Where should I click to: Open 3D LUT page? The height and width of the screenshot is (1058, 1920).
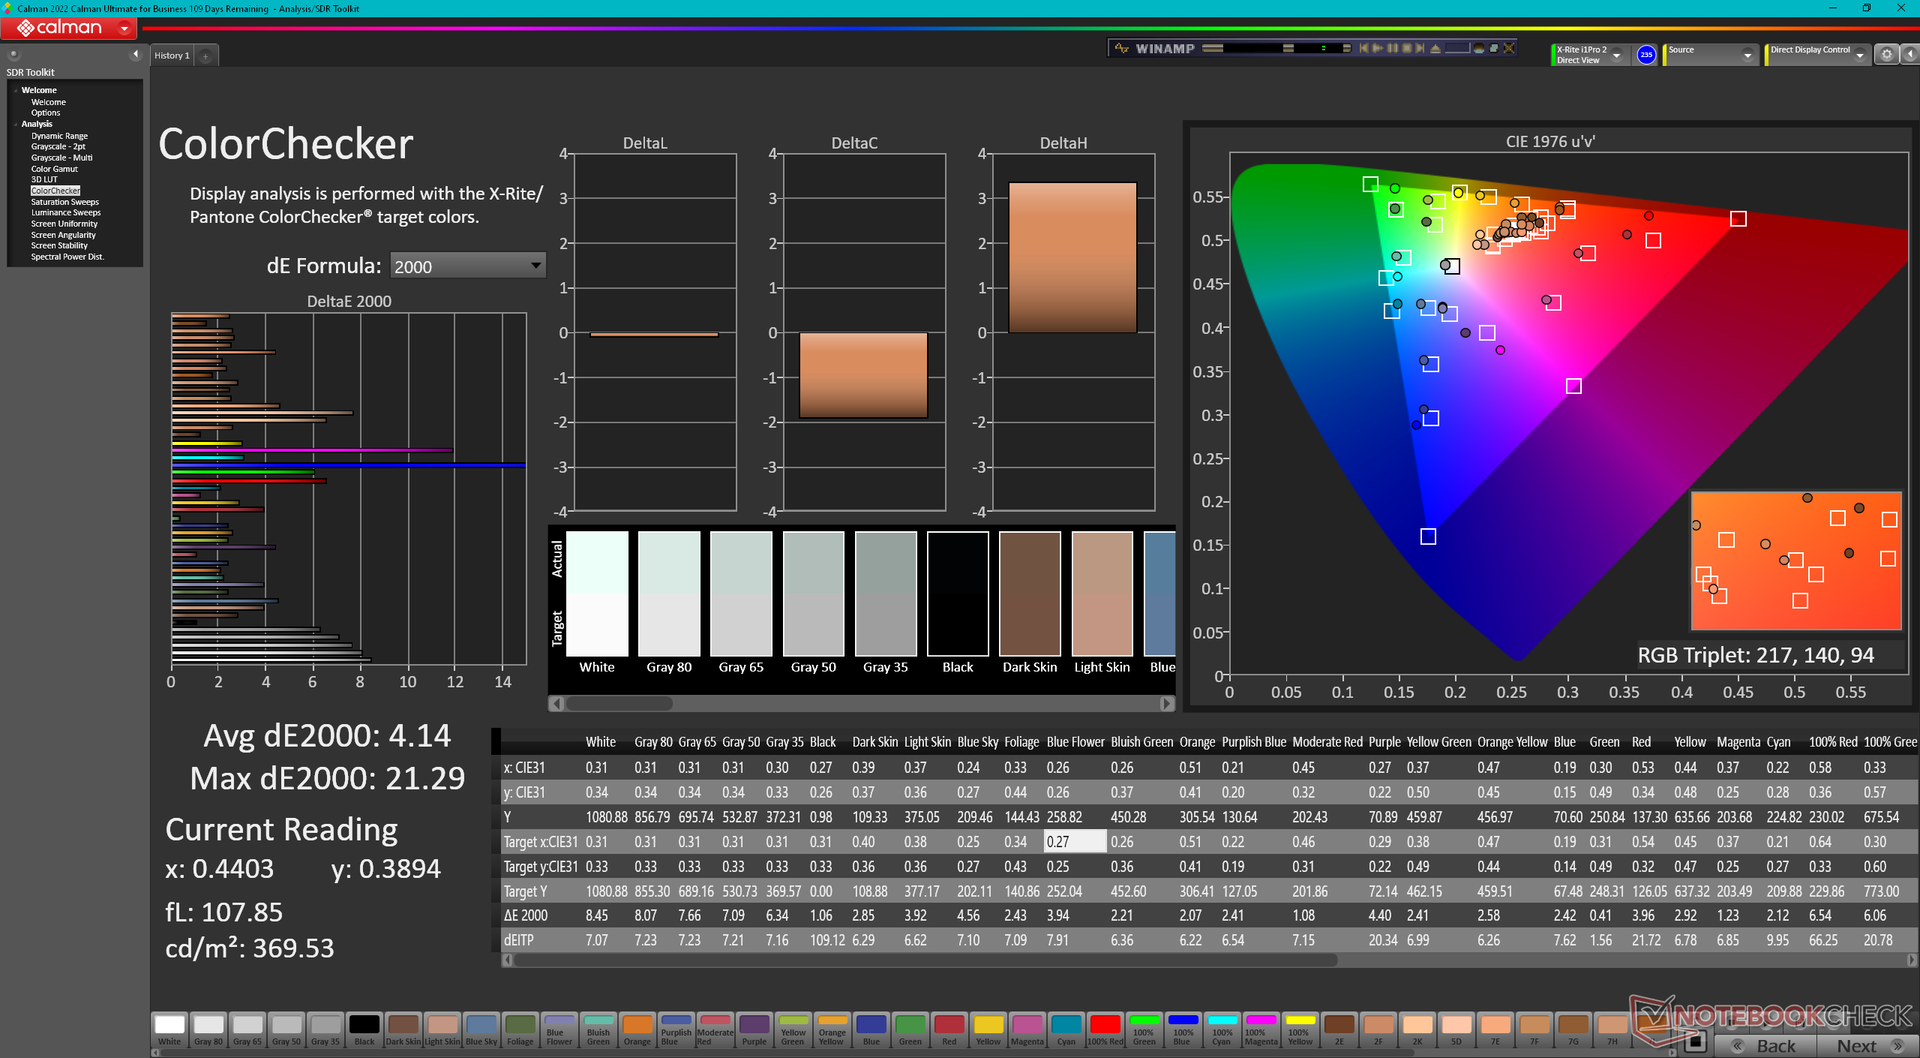(44, 180)
